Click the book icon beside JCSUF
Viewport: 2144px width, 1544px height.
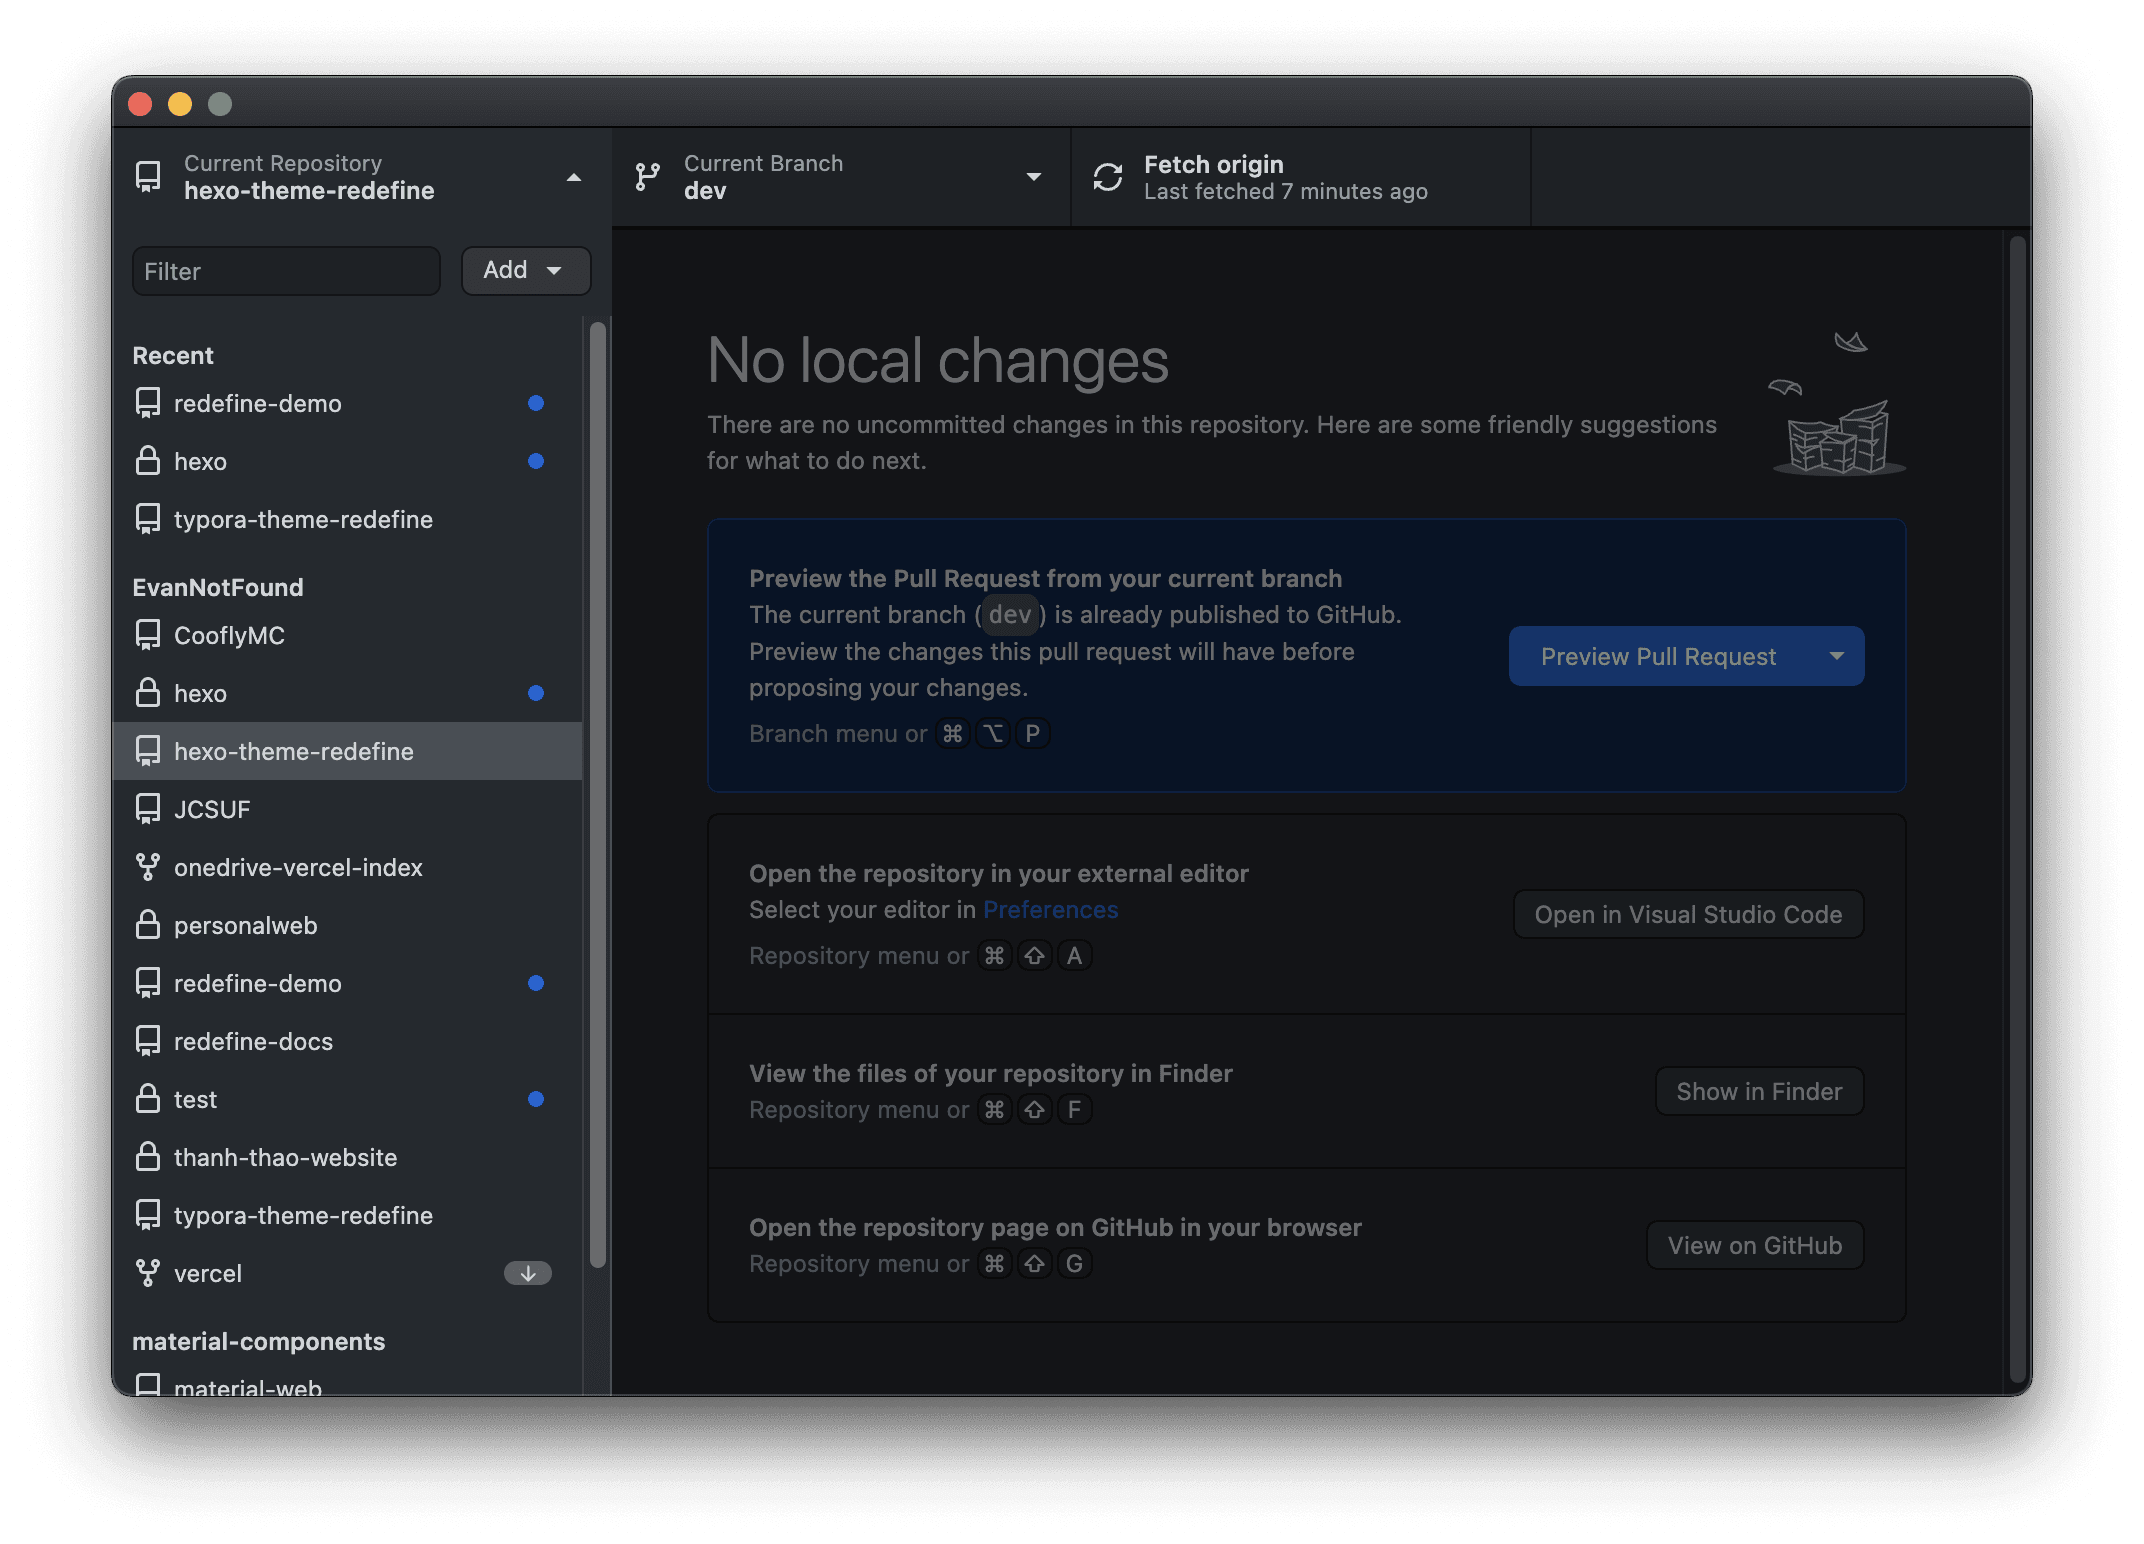tap(148, 809)
